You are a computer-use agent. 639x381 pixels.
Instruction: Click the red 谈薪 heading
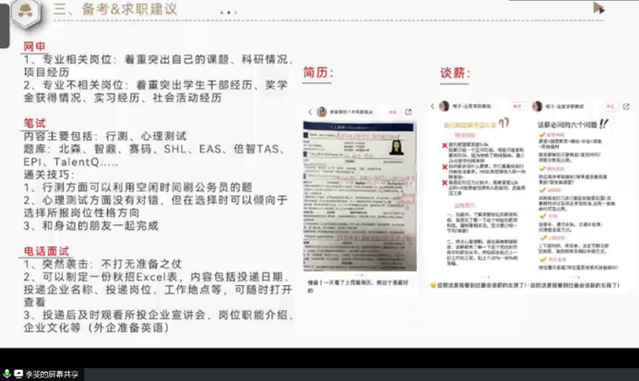(x=455, y=73)
